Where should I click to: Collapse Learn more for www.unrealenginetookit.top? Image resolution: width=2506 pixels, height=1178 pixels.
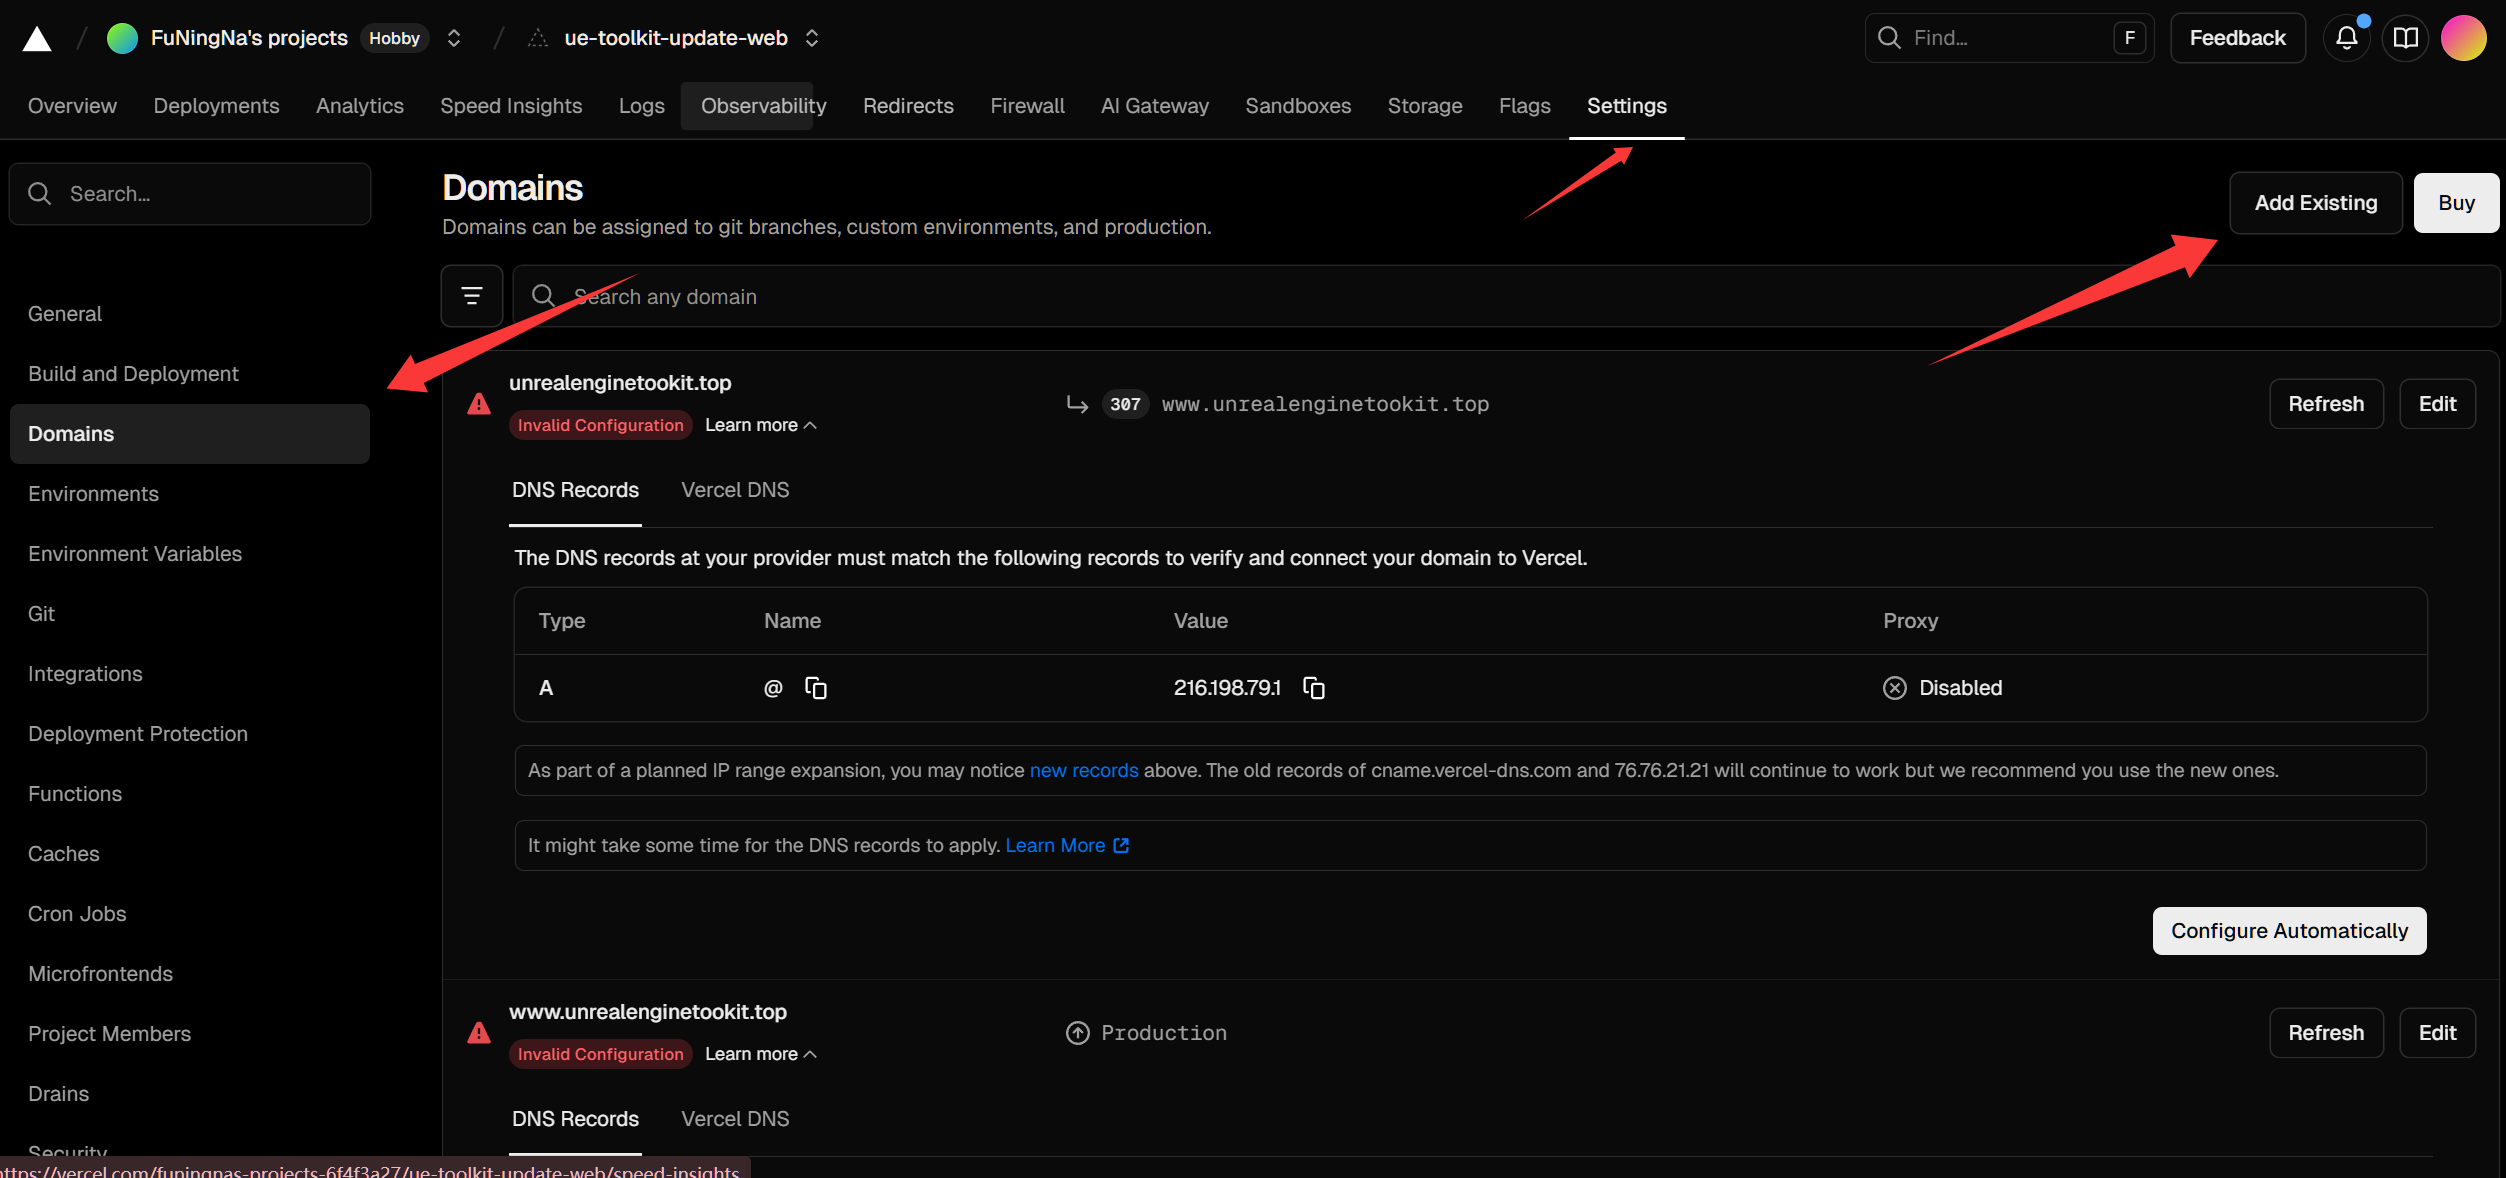tap(761, 1054)
